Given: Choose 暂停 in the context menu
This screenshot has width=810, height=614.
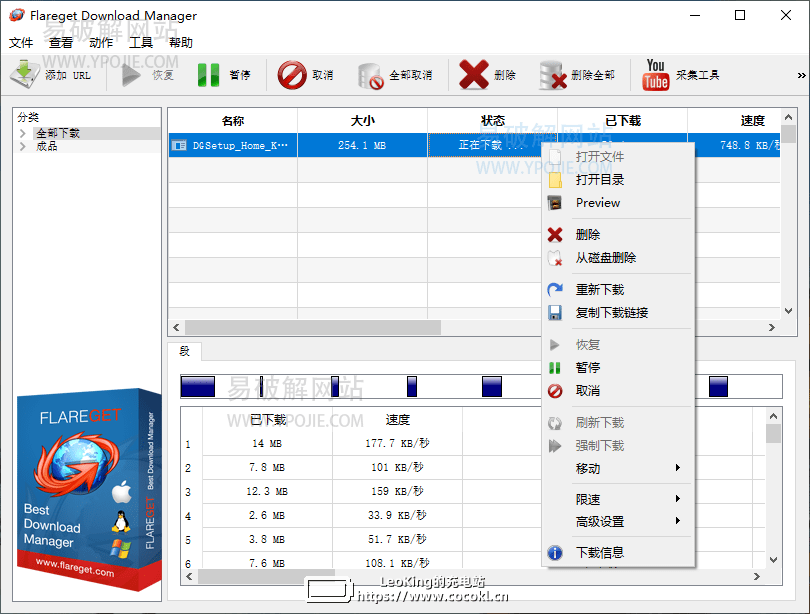Looking at the screenshot, I should click(x=588, y=368).
